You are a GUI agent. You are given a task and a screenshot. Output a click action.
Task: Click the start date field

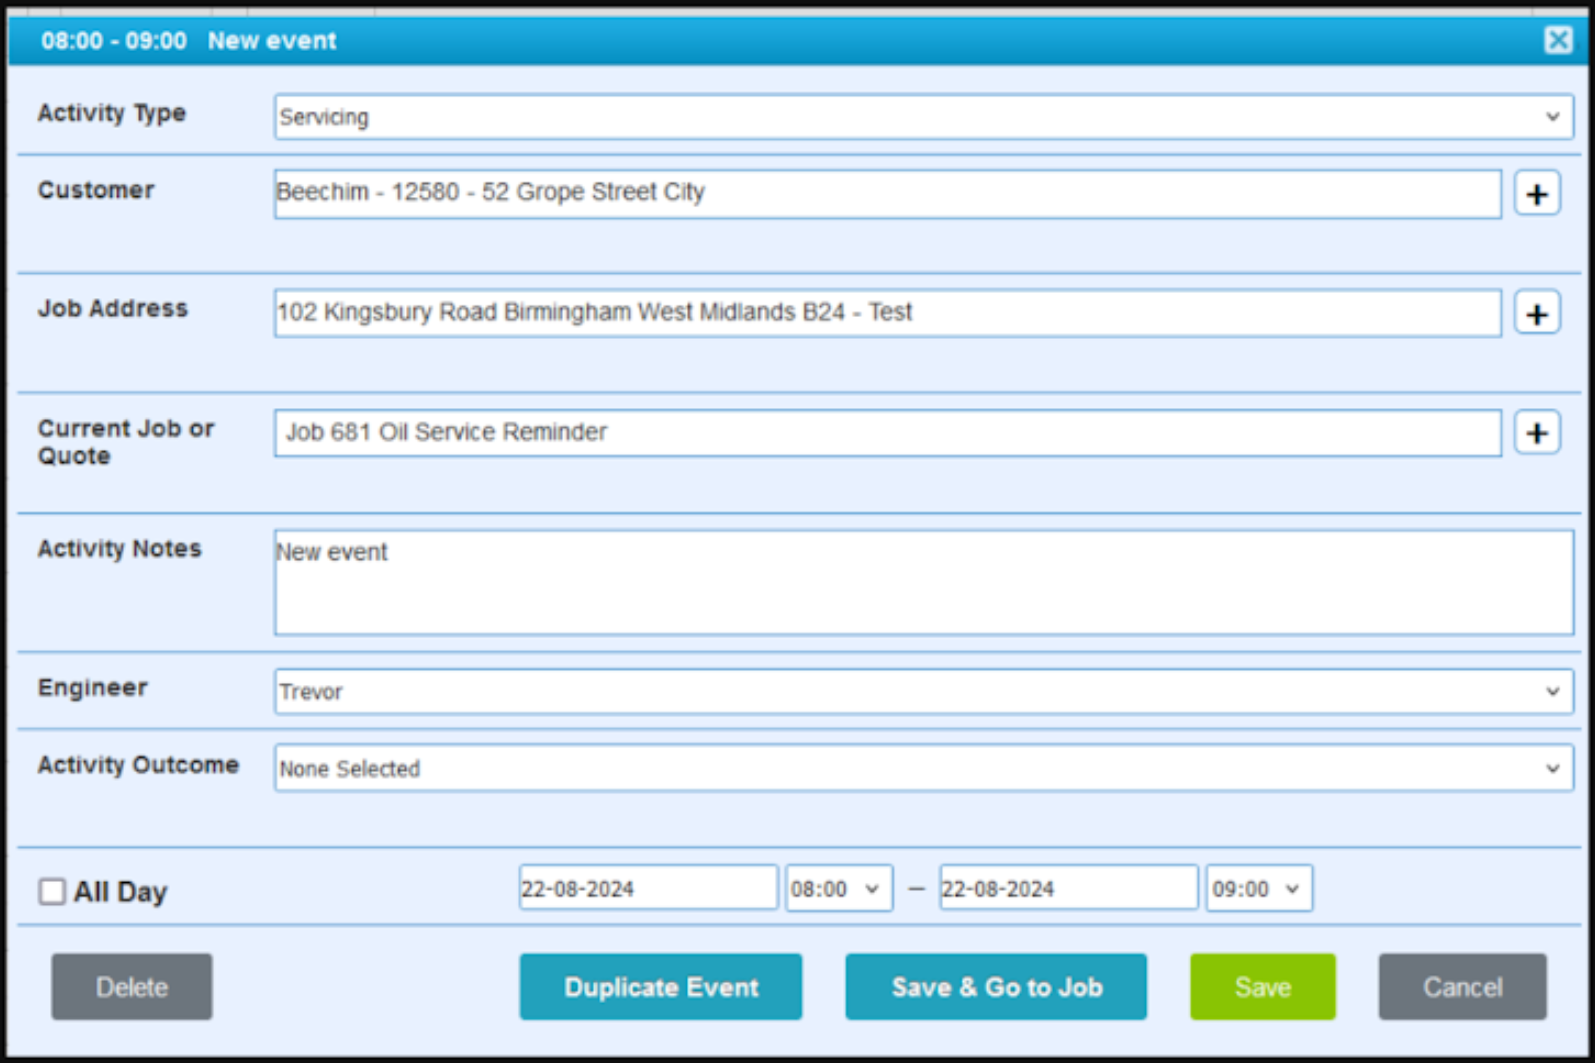tap(647, 888)
